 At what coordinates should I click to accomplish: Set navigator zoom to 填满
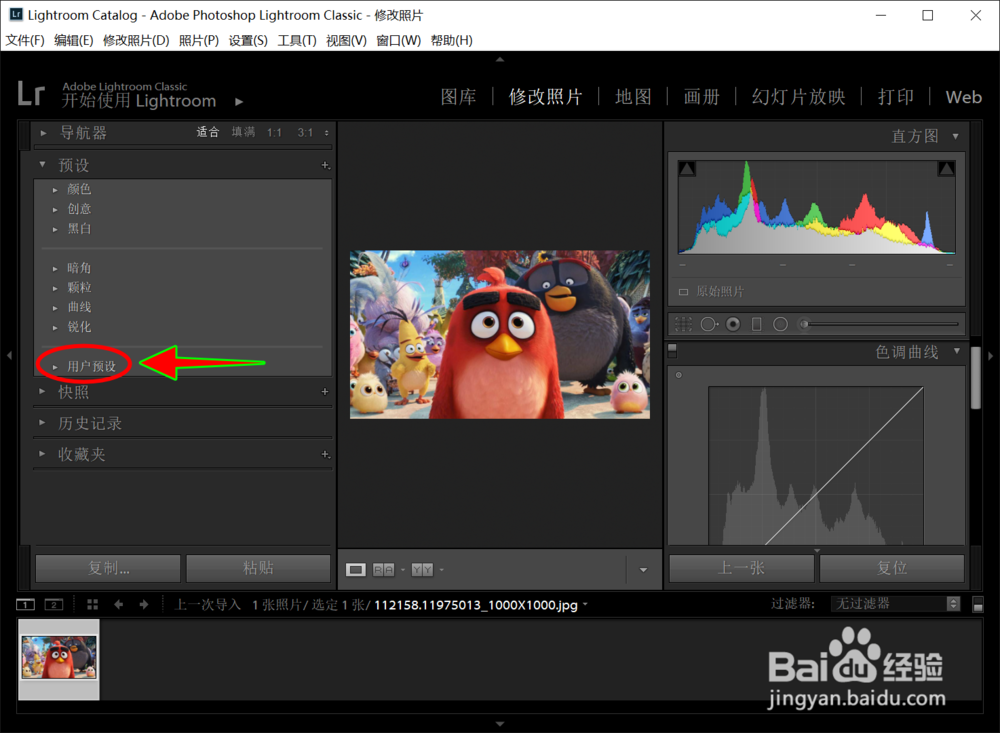pyautogui.click(x=243, y=132)
